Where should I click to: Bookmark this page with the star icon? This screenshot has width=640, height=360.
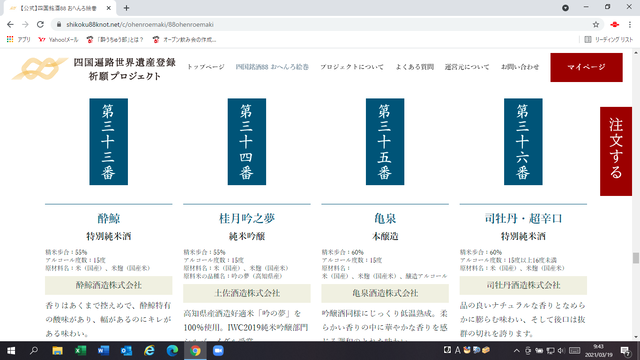pos(596,24)
